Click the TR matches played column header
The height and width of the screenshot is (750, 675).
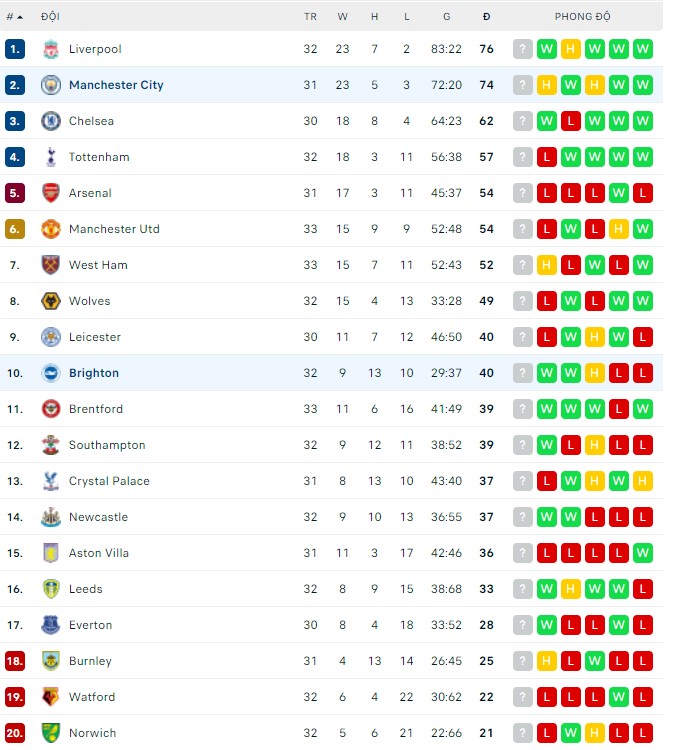[310, 16]
